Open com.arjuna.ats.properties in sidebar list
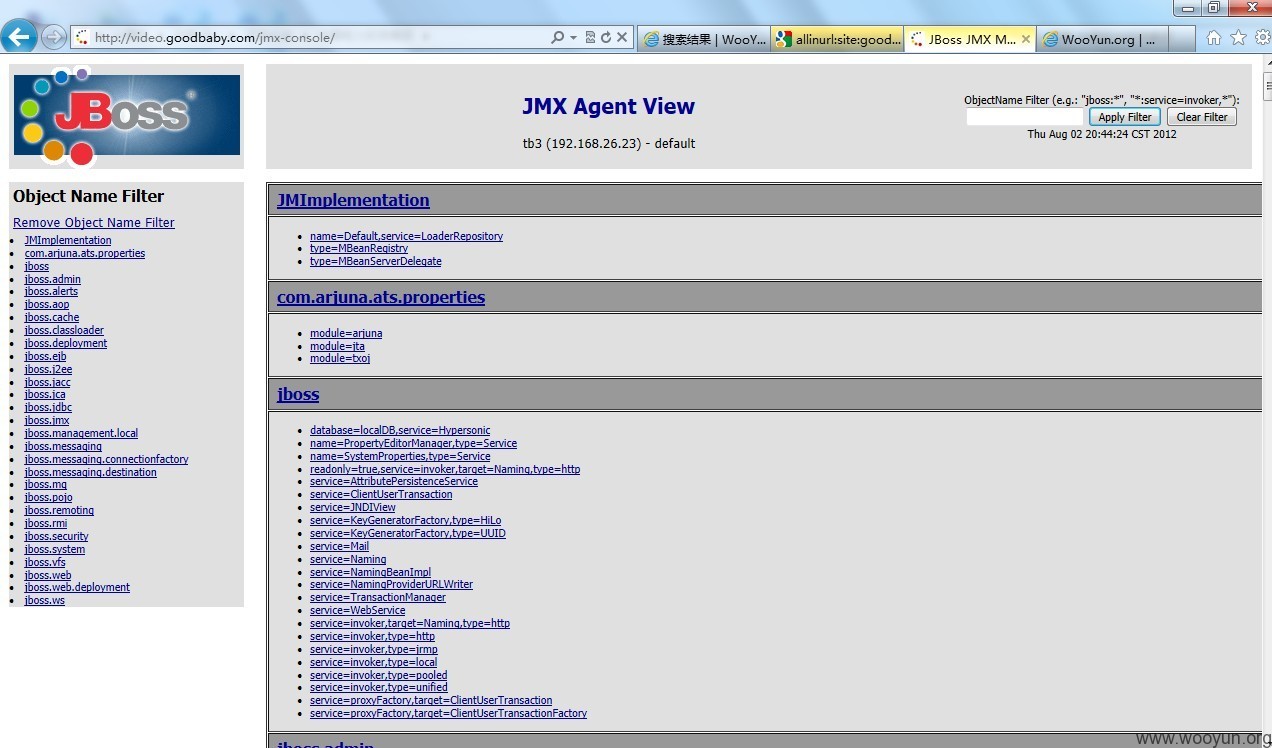The width and height of the screenshot is (1272, 748). pos(85,253)
